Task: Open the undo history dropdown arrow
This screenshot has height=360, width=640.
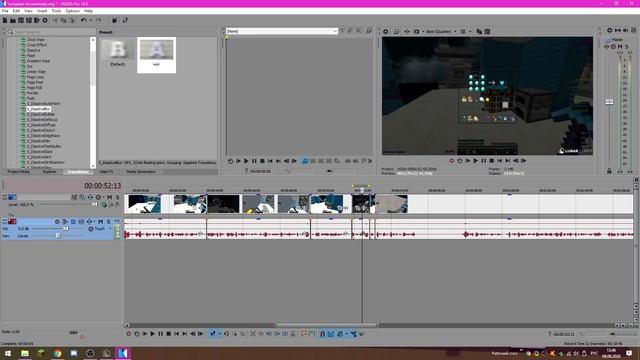Action: (x=90, y=20)
